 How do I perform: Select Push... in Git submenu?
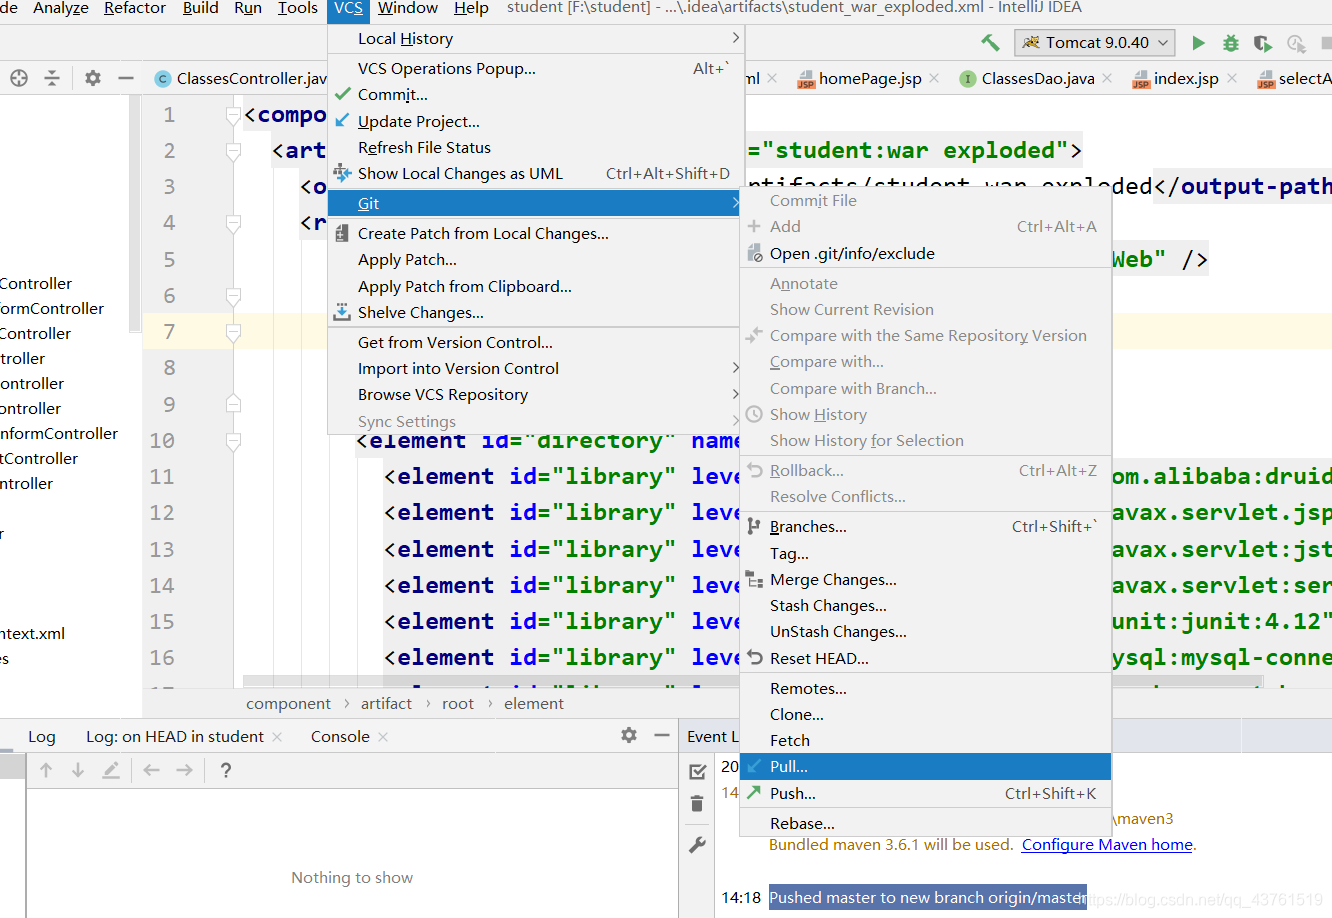[x=925, y=793]
